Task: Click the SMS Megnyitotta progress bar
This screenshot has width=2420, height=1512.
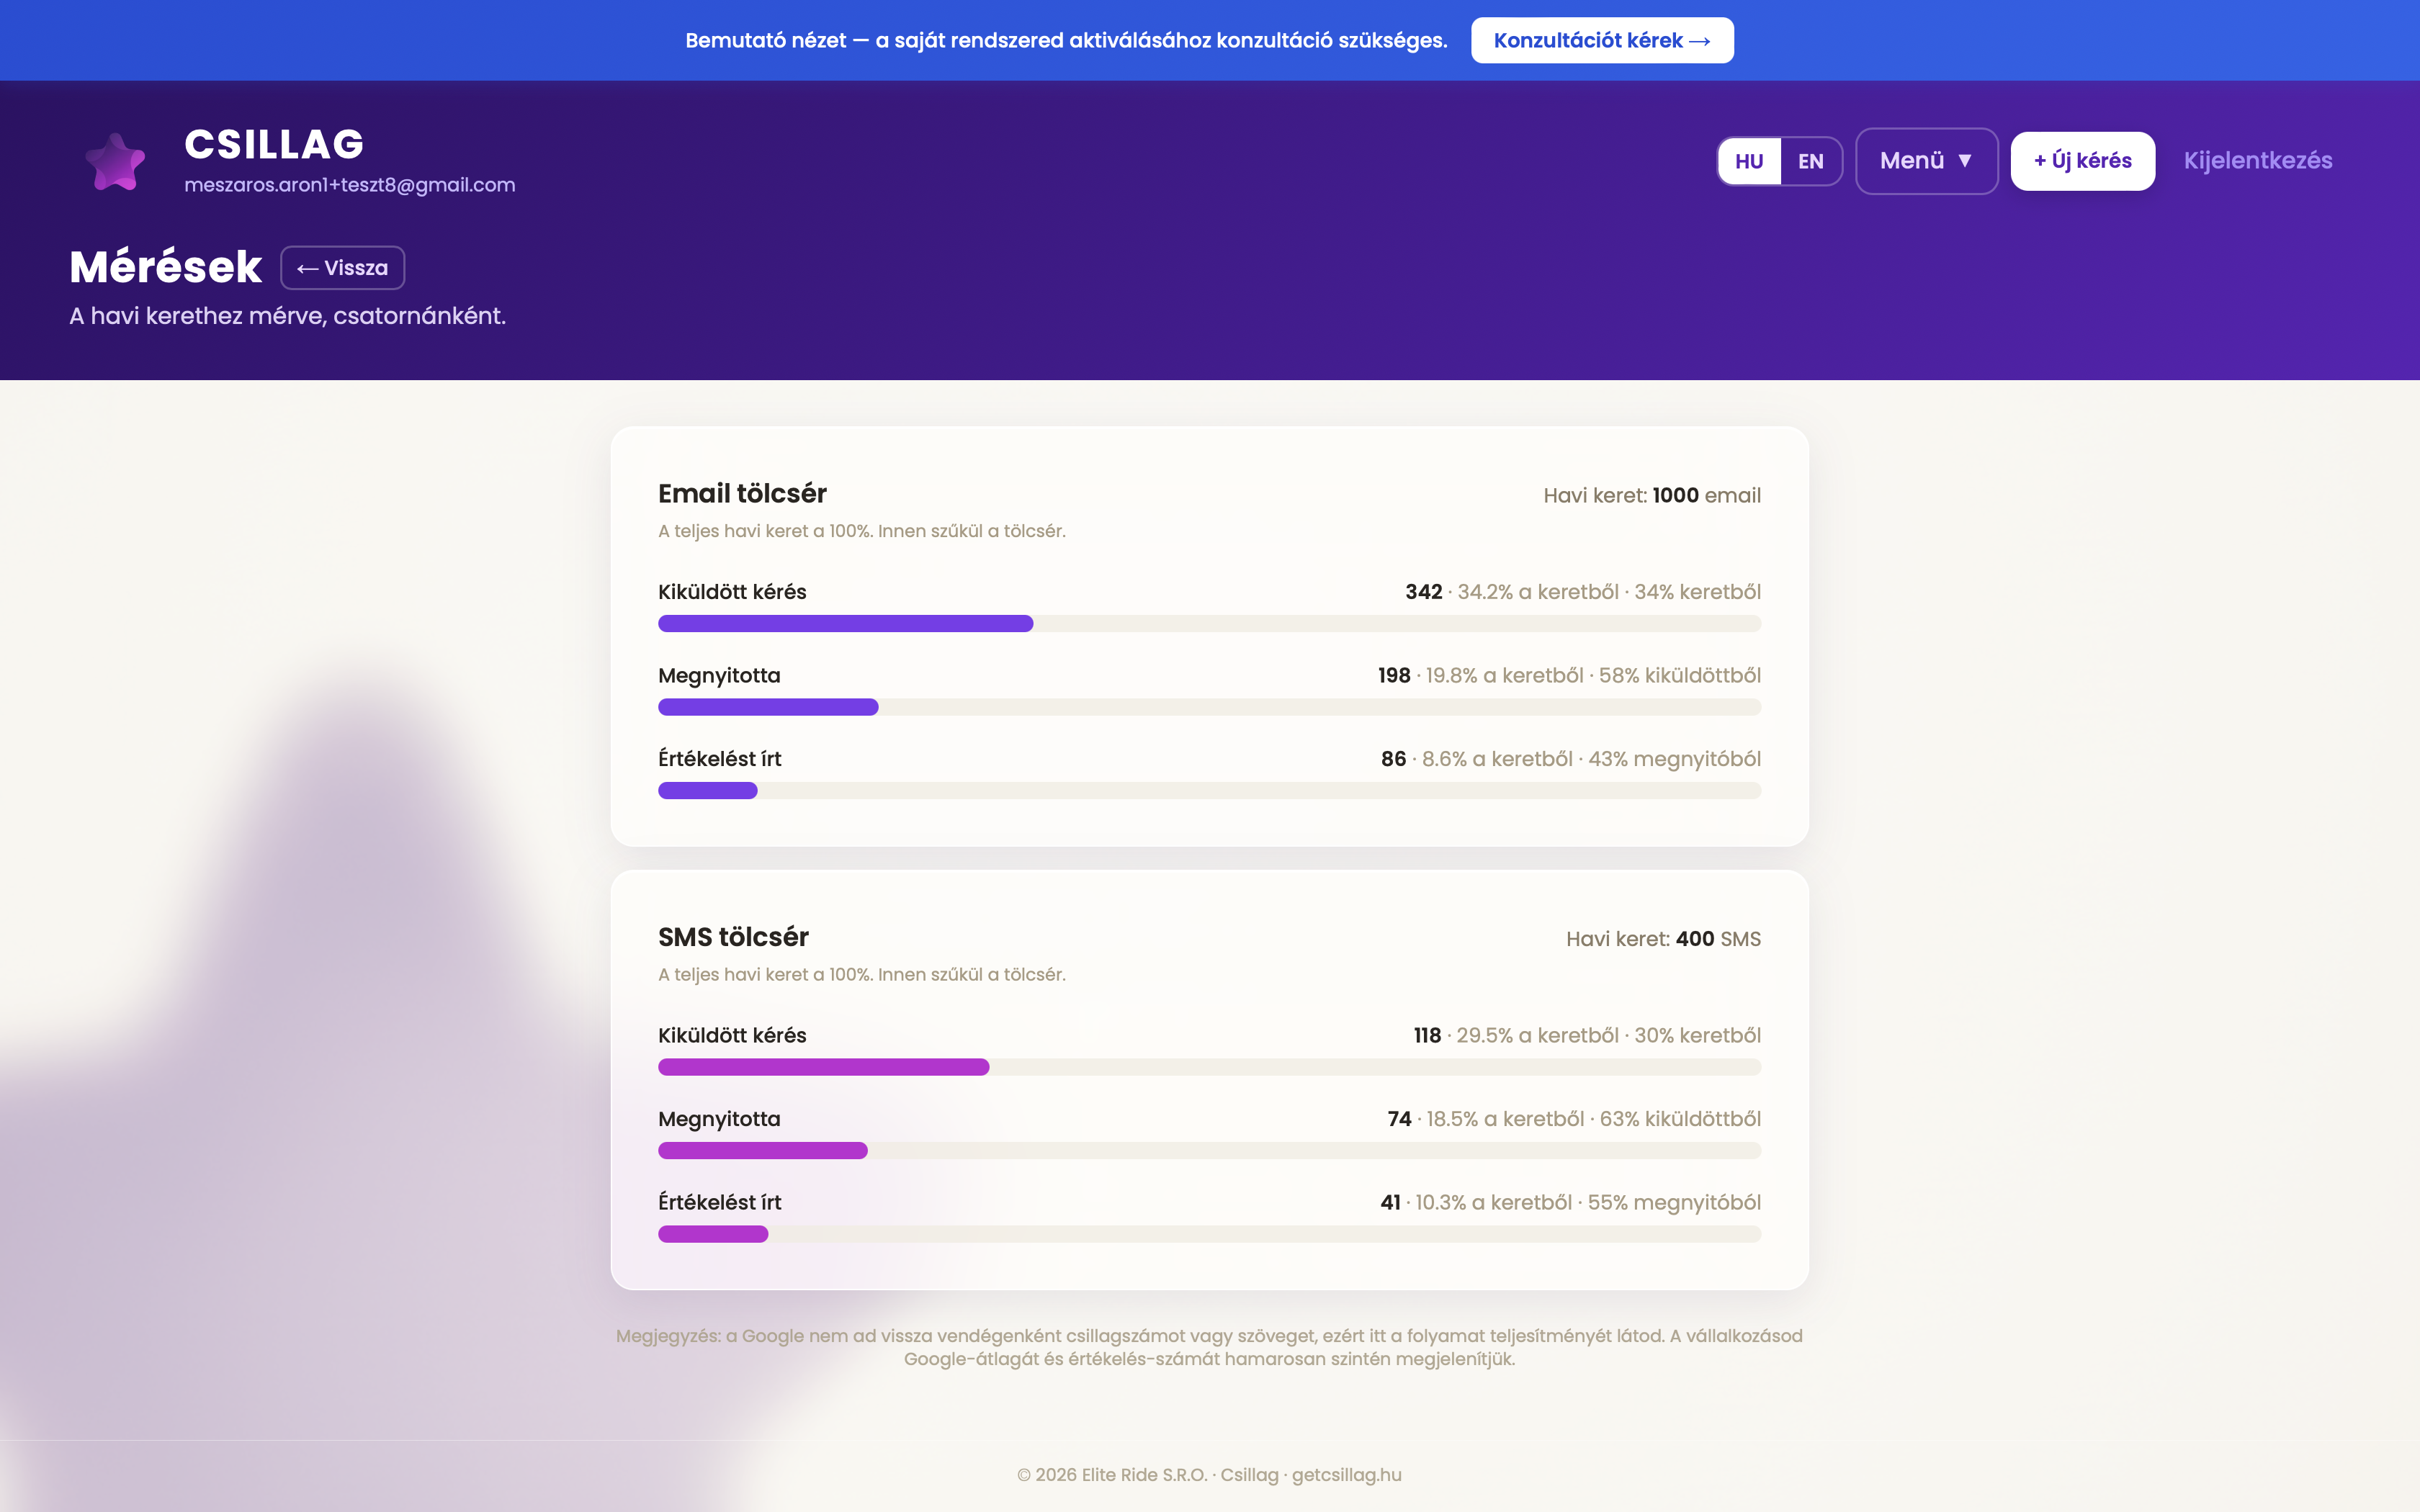Action: tap(1209, 1151)
